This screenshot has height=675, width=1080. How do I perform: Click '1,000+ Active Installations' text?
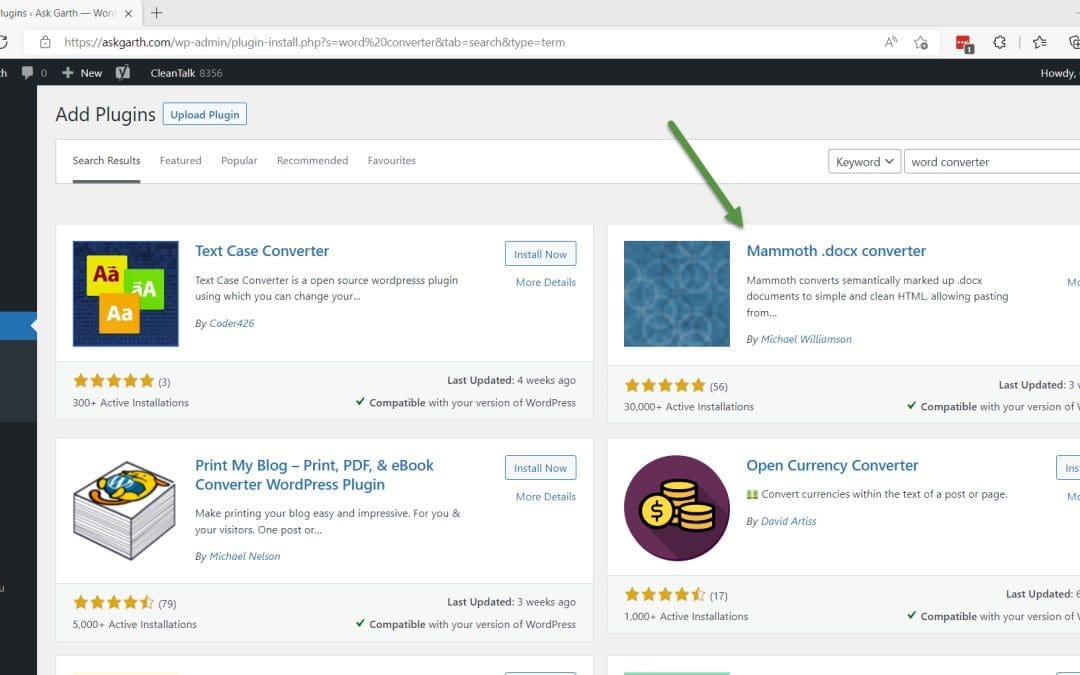tap(686, 616)
